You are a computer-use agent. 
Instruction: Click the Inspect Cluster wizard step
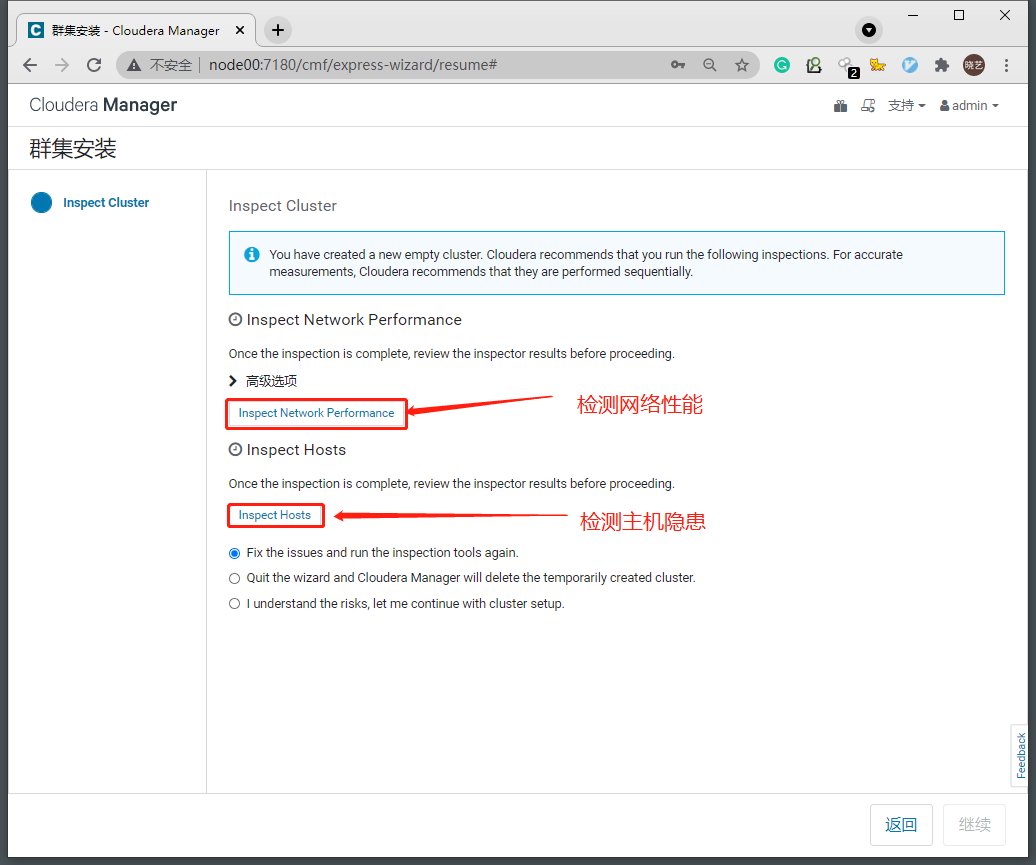pyautogui.click(x=106, y=203)
